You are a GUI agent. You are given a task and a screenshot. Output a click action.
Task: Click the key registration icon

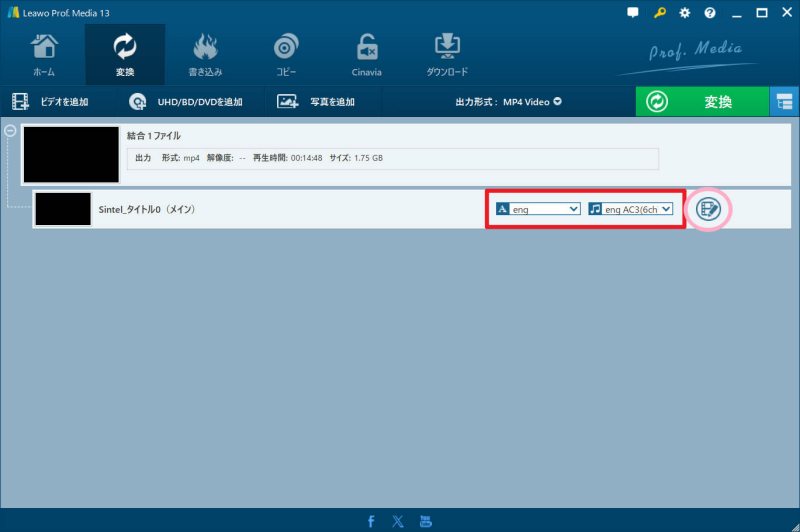[659, 13]
